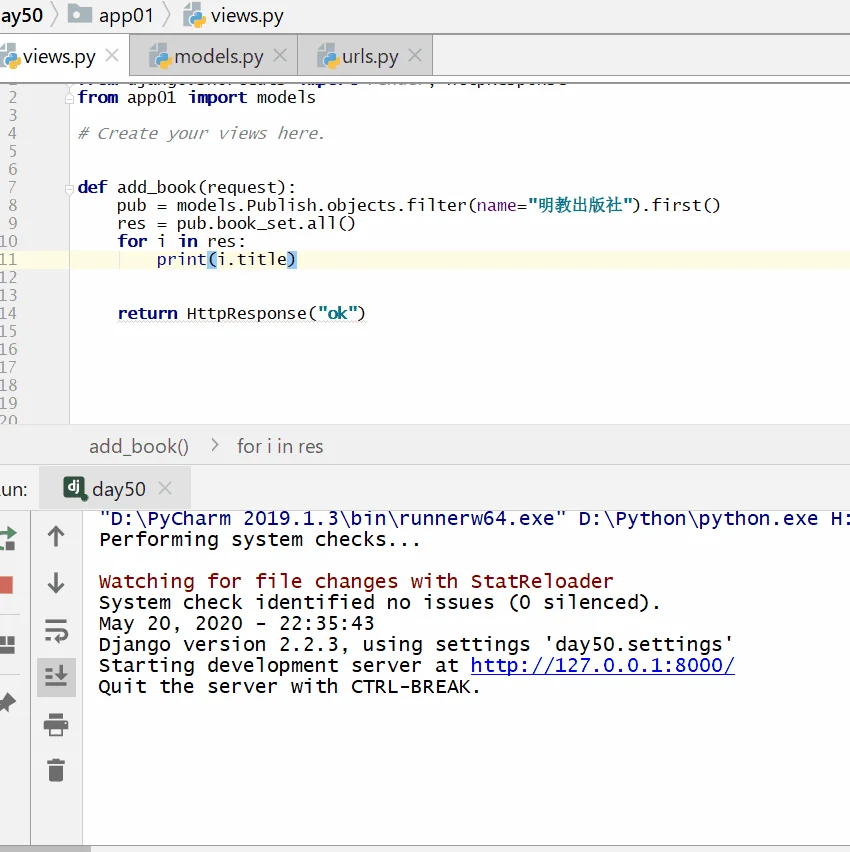
Task: Click the 'May 20, 2020 - 22:35:43' console line
Action: click(x=237, y=623)
